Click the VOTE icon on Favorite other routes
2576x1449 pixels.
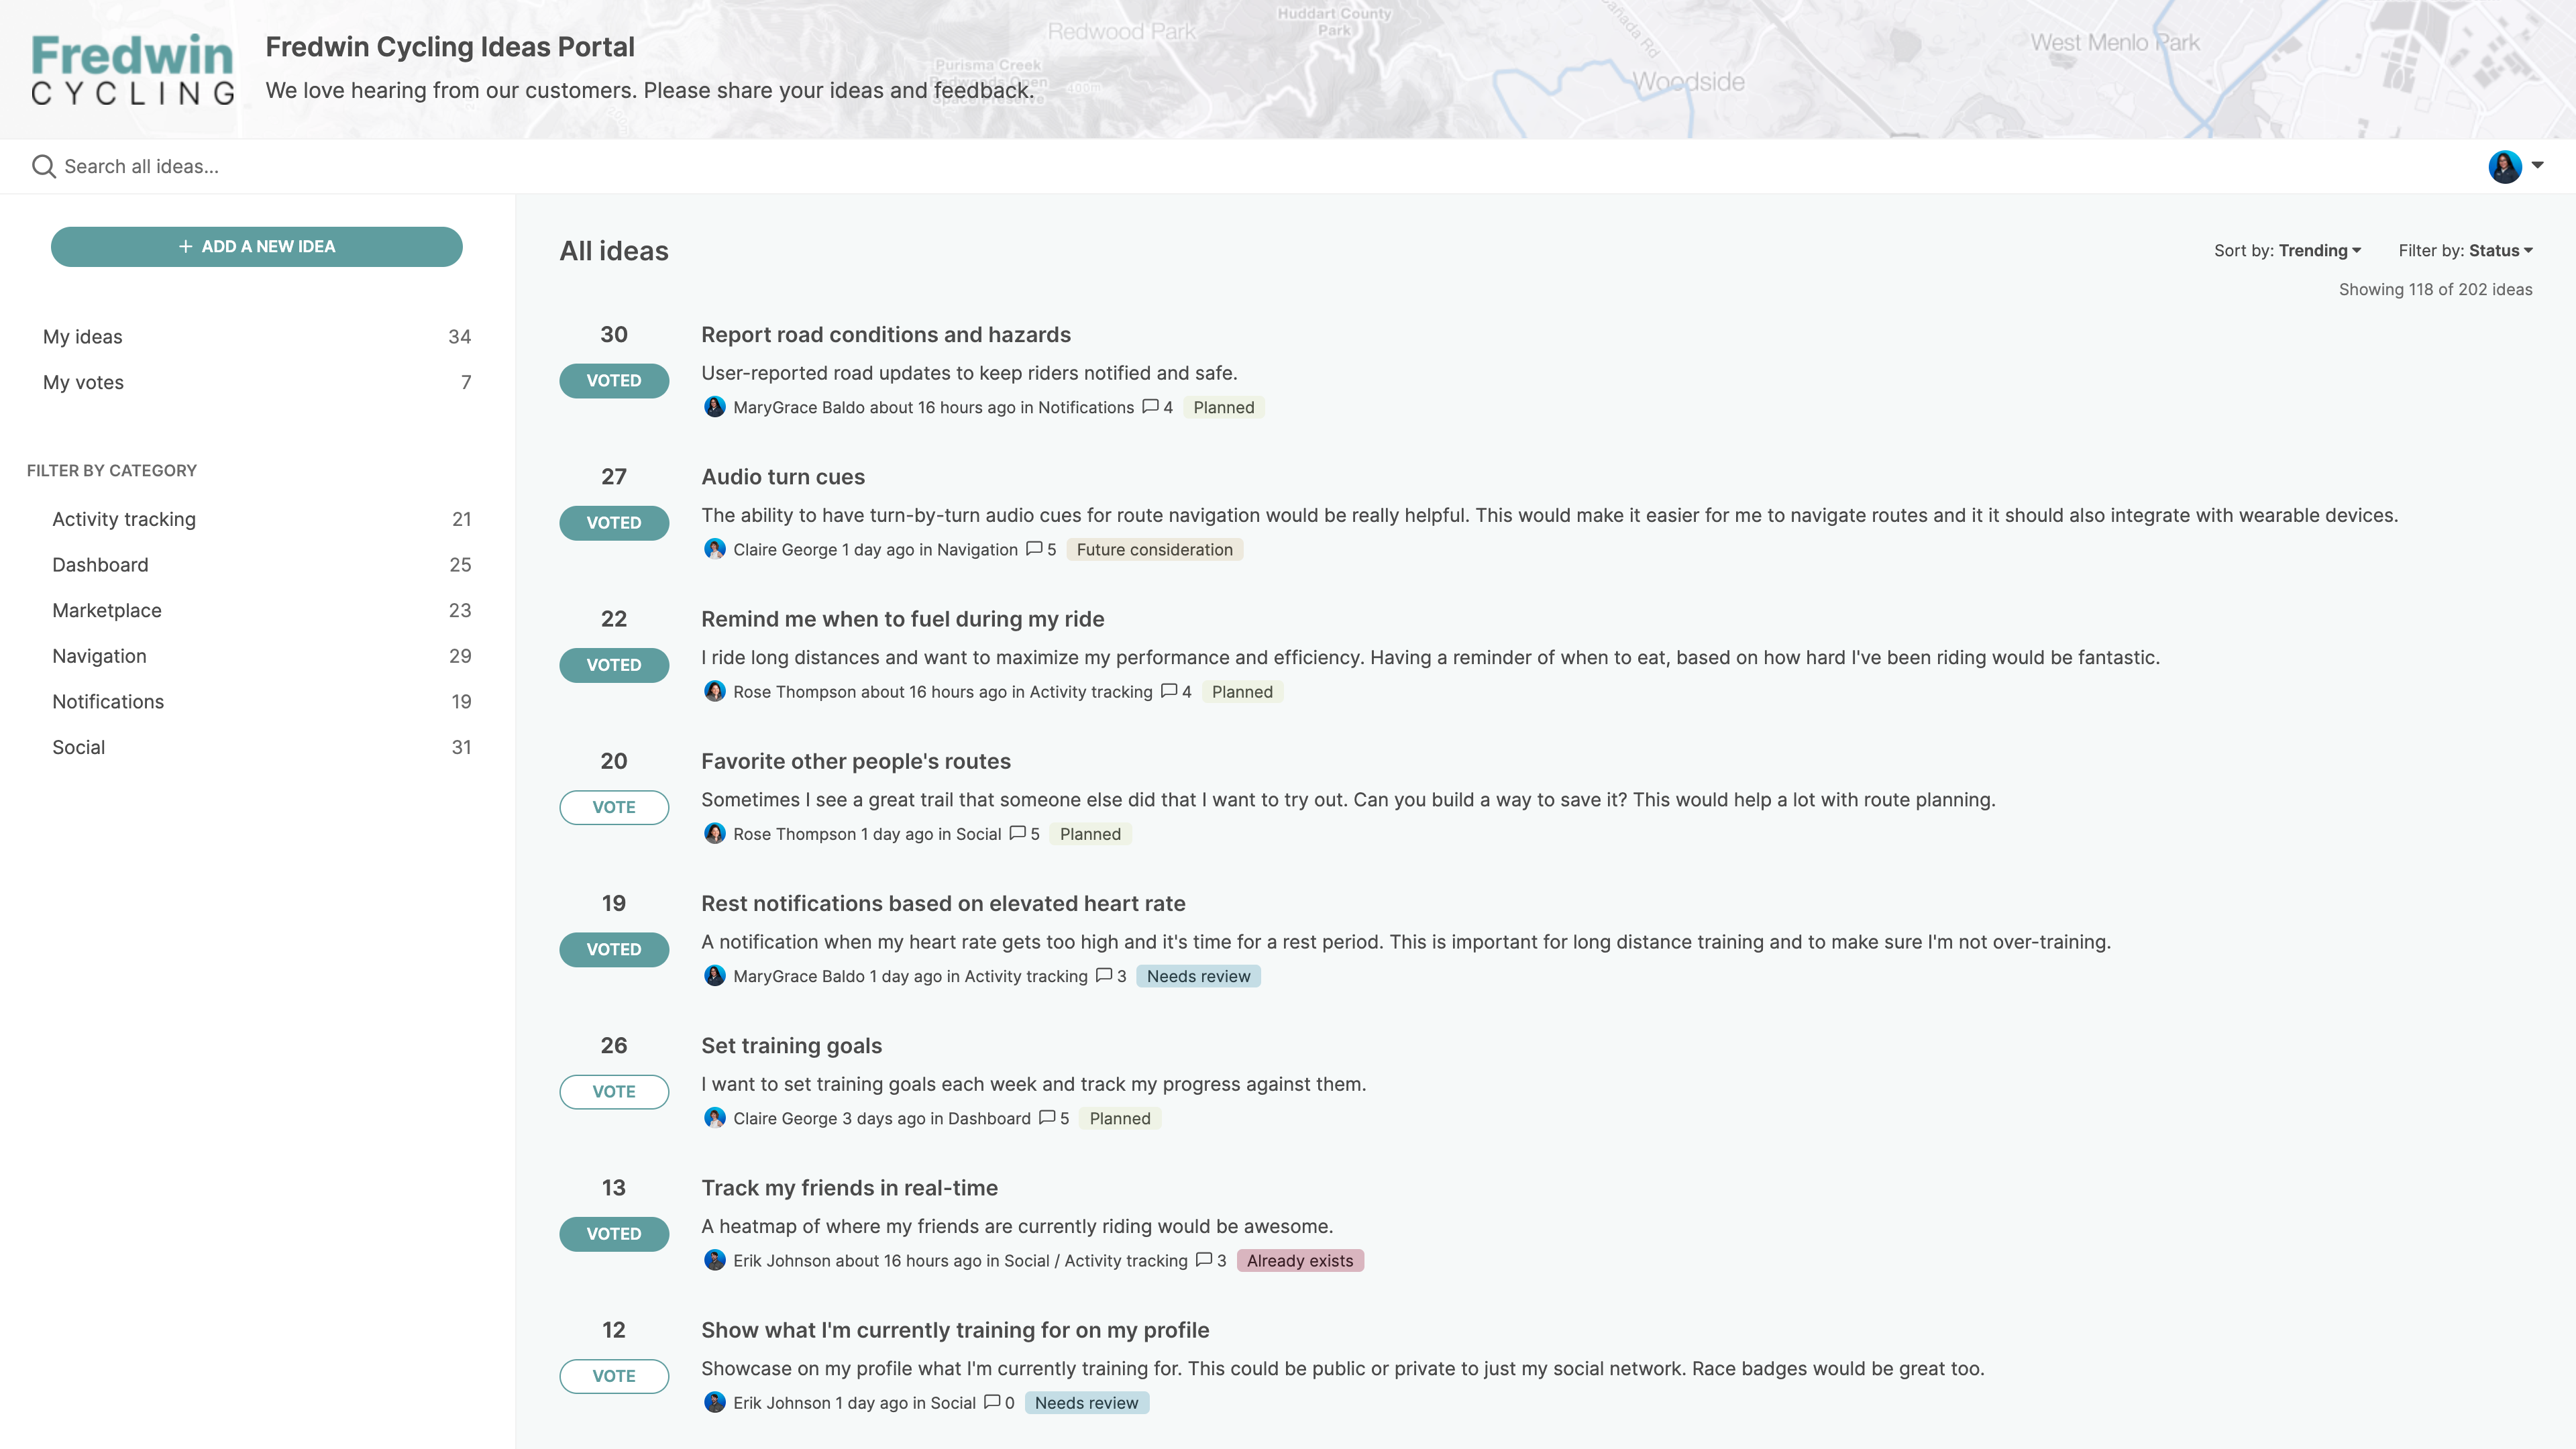tap(612, 807)
